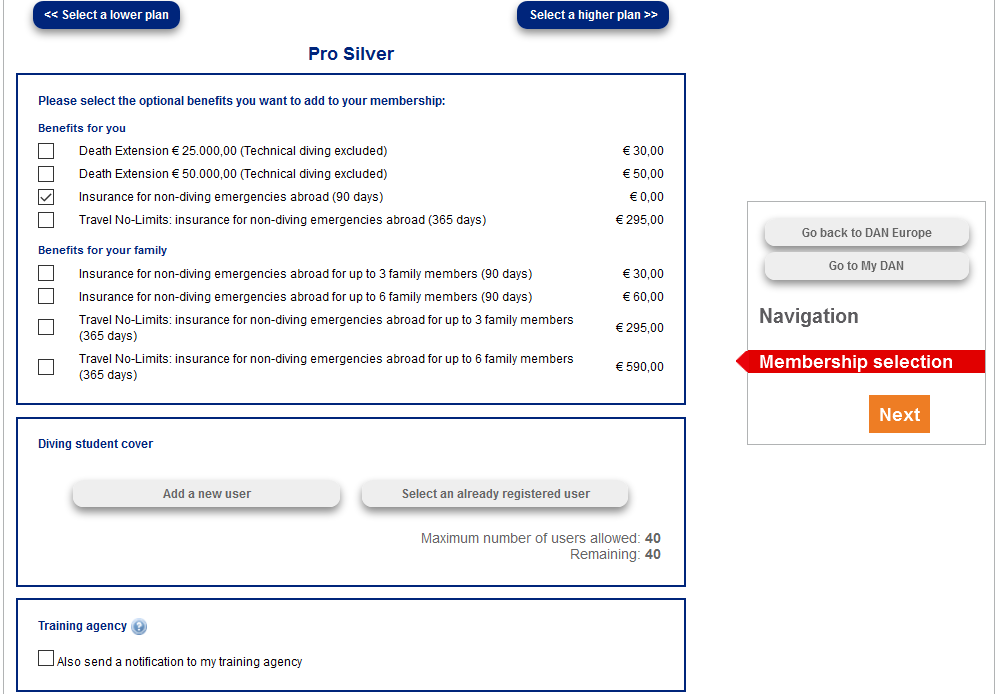Check Death Extension € 25.000,00 option
This screenshot has width=997, height=694.
pyautogui.click(x=46, y=151)
